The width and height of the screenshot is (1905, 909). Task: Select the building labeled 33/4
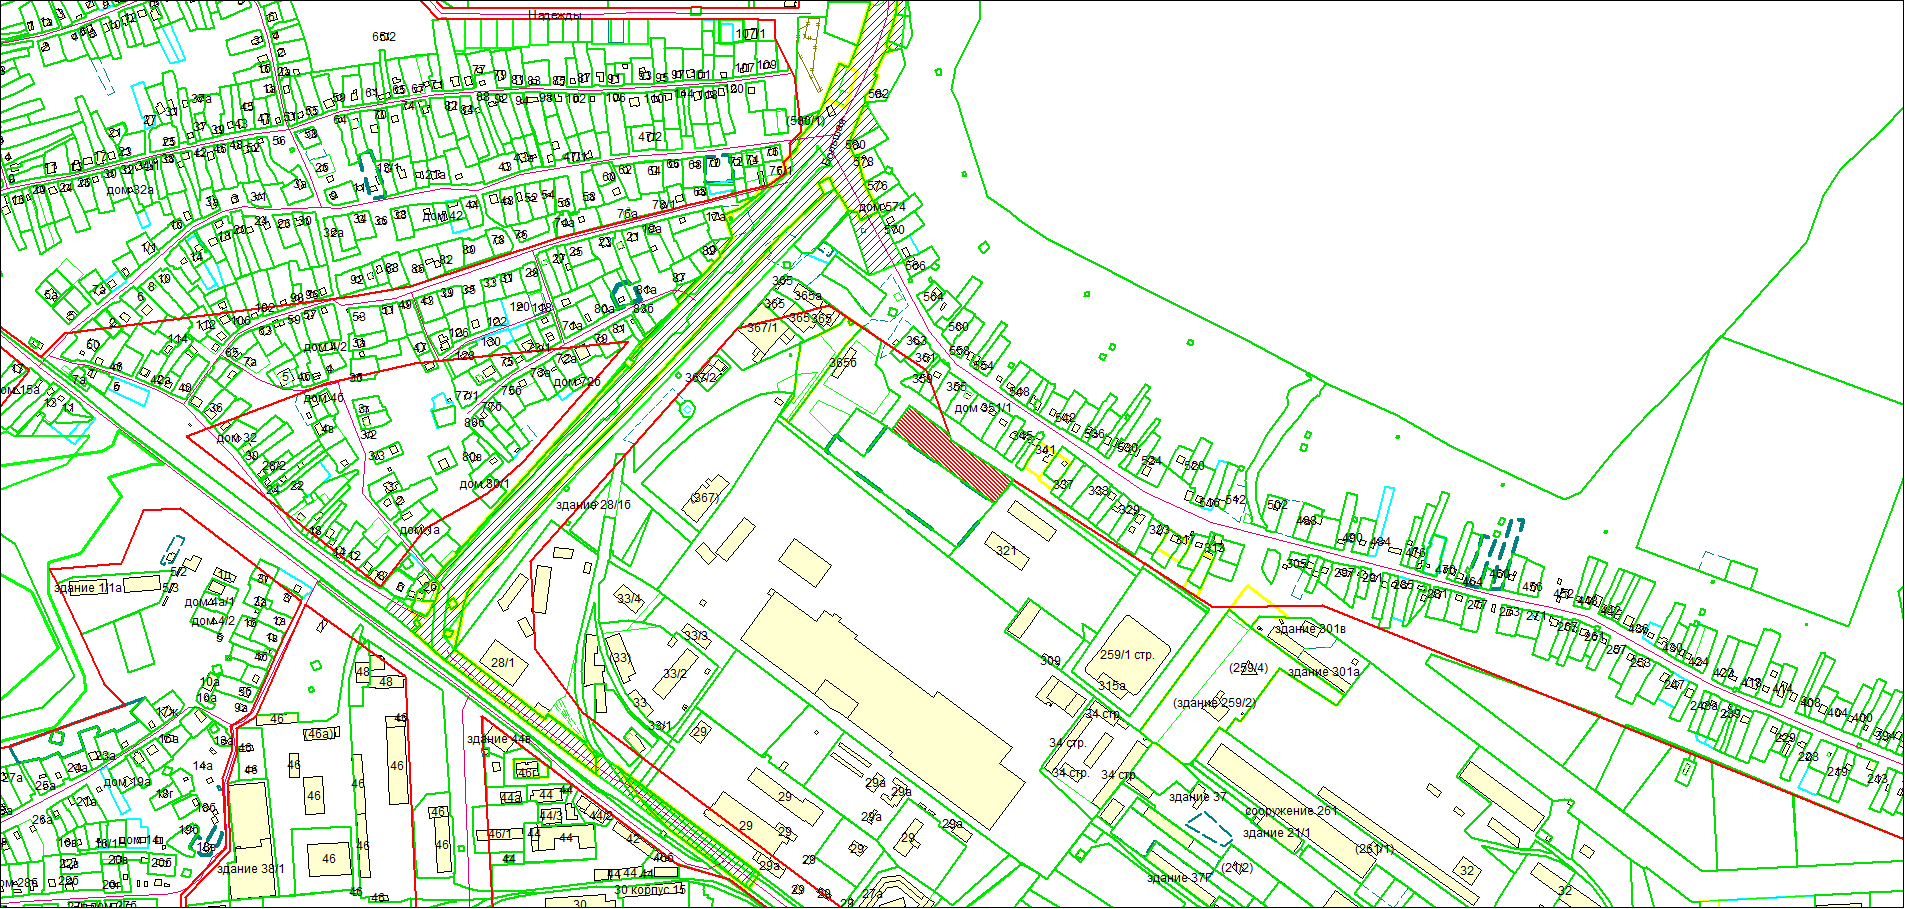(629, 599)
